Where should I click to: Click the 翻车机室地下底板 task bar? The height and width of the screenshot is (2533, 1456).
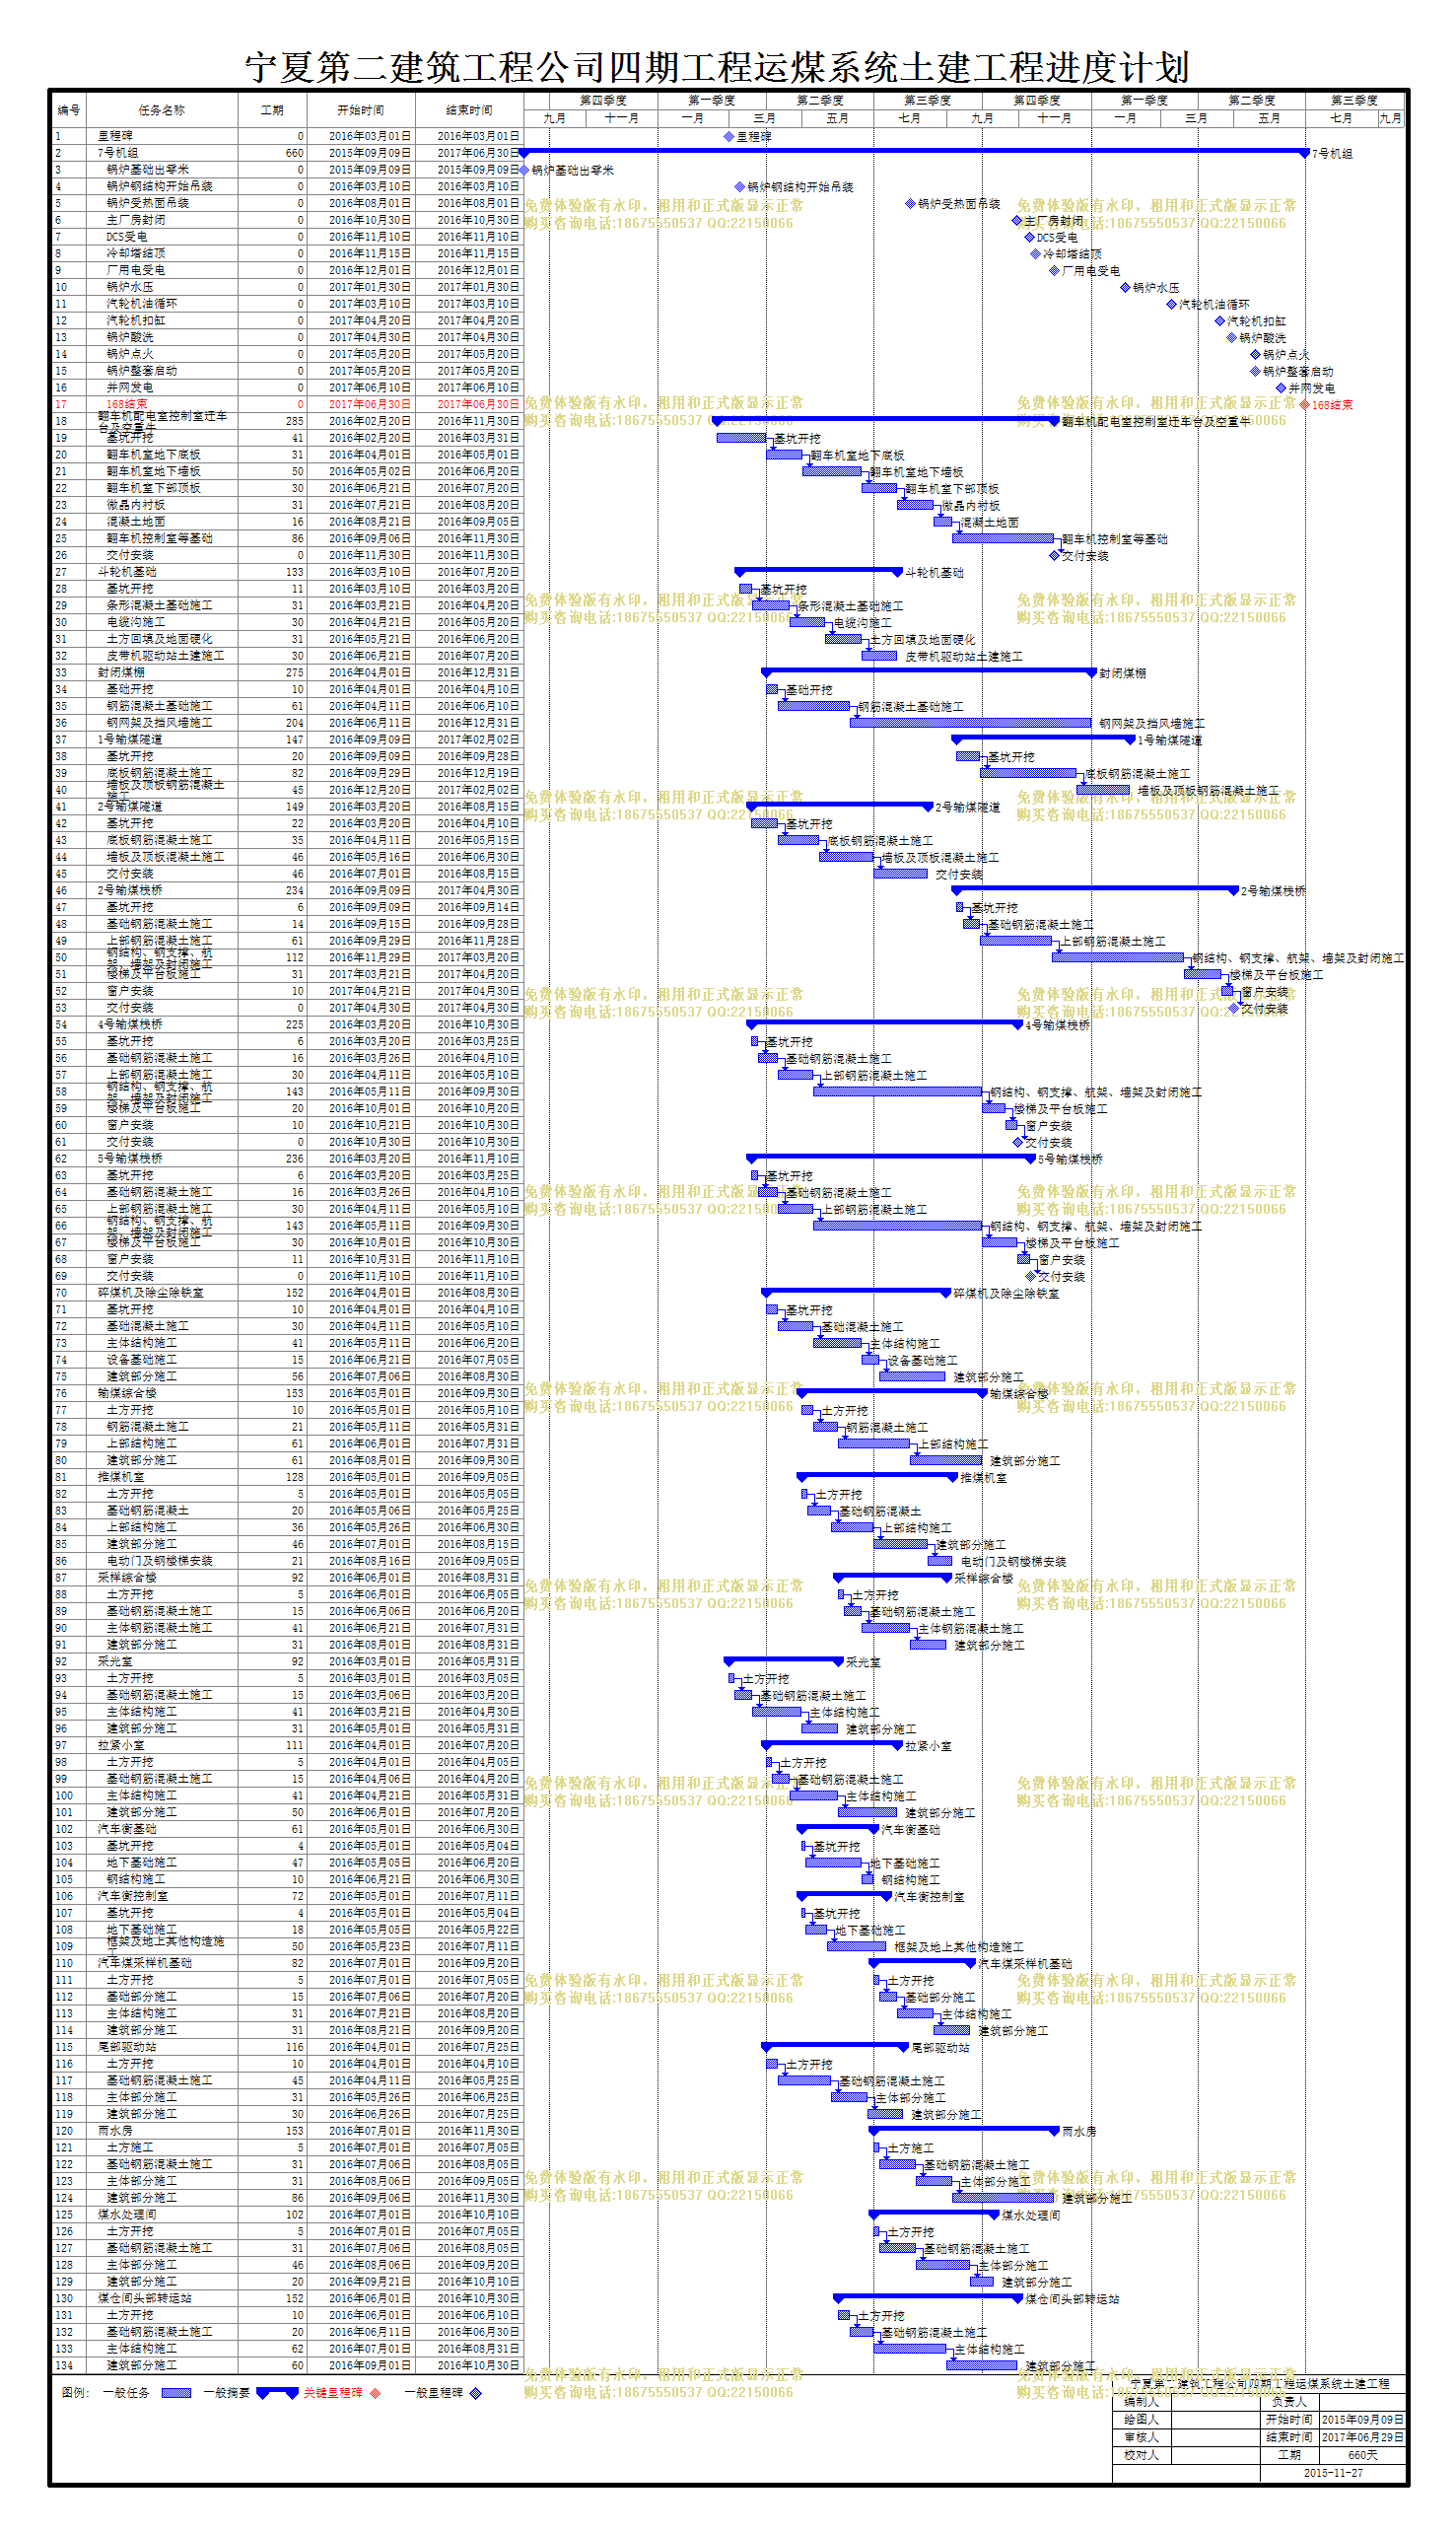(x=785, y=455)
